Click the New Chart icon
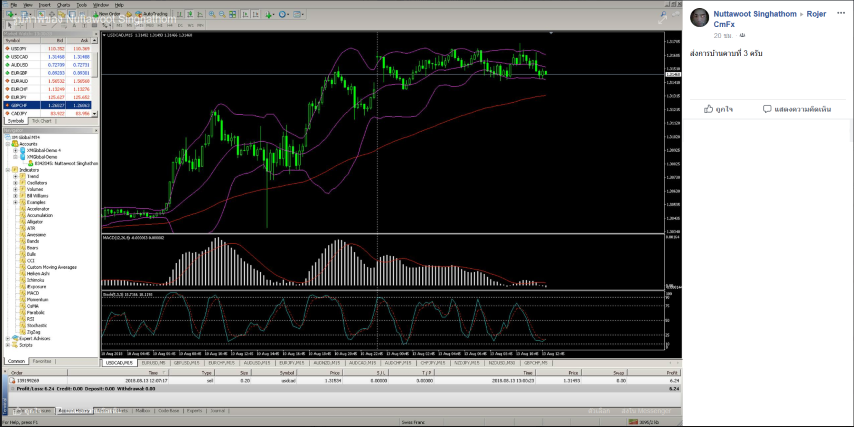Screen dimensions: 854x427 pos(10,14)
